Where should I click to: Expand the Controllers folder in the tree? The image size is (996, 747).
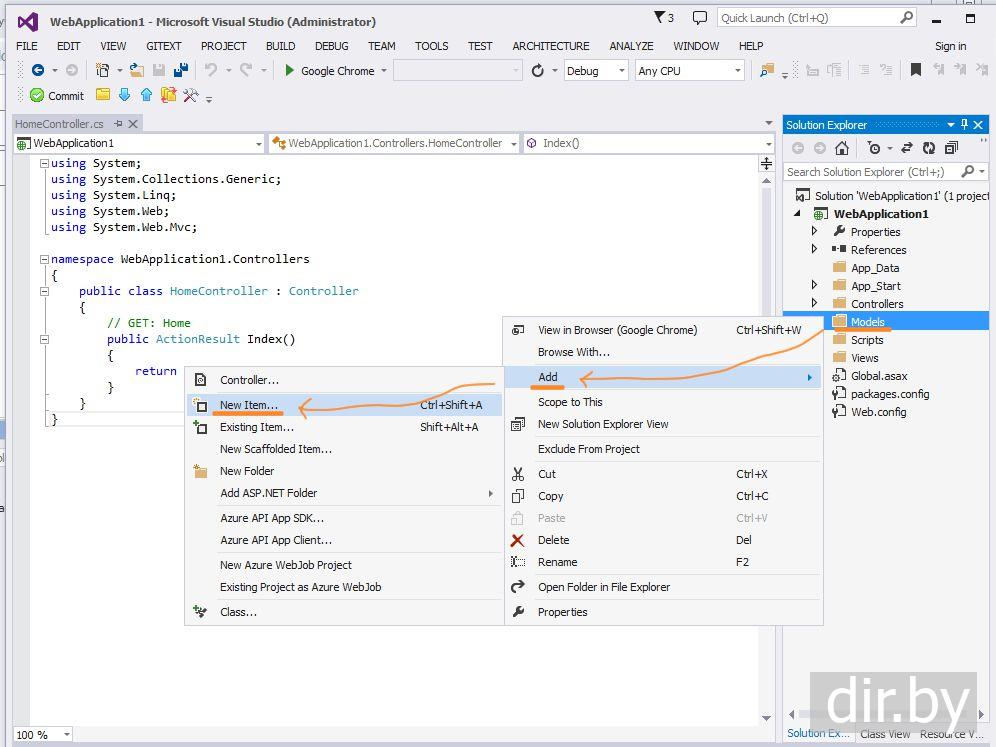click(x=815, y=303)
